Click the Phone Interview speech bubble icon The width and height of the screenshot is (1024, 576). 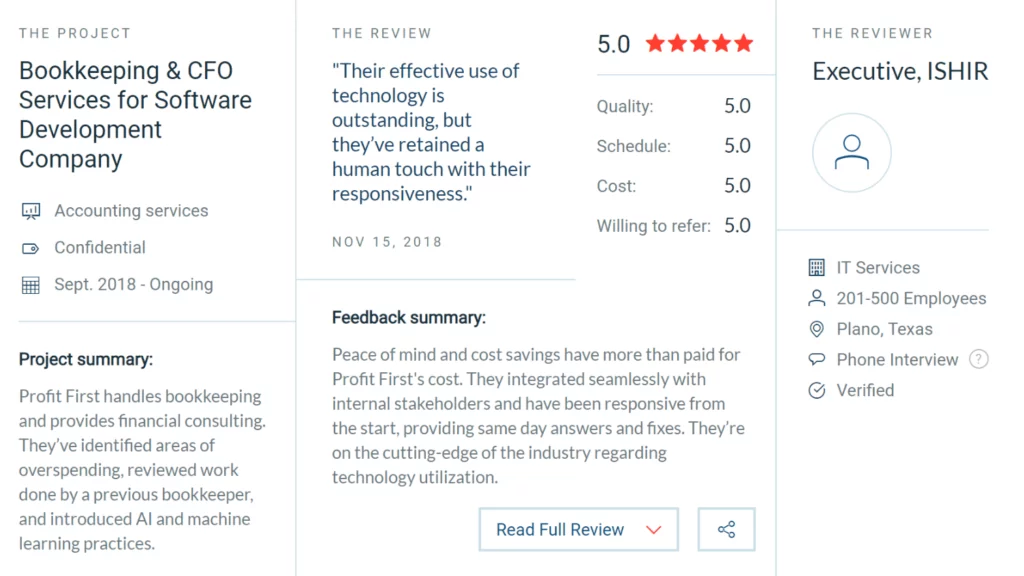click(x=818, y=359)
